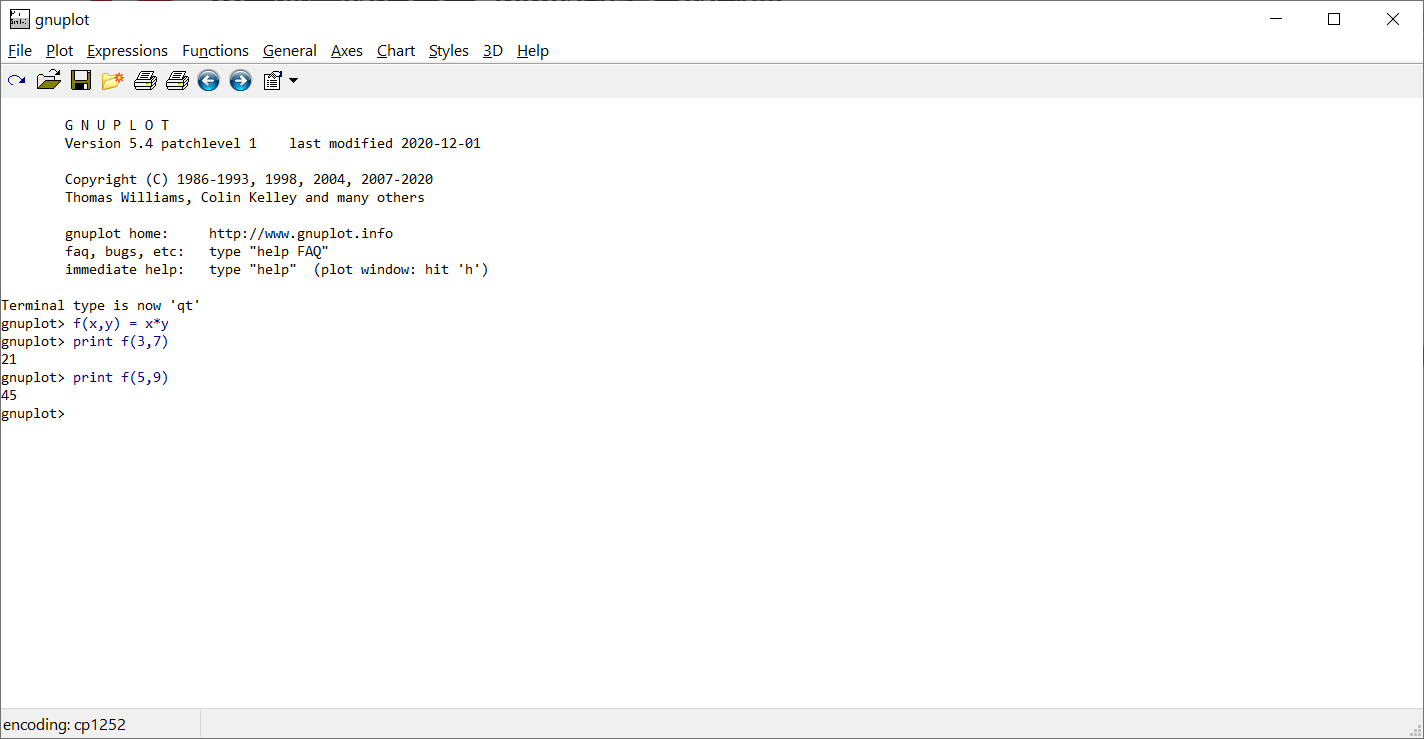This screenshot has height=739, width=1424.
Task: Minimize the gnuplot window
Action: click(1275, 19)
